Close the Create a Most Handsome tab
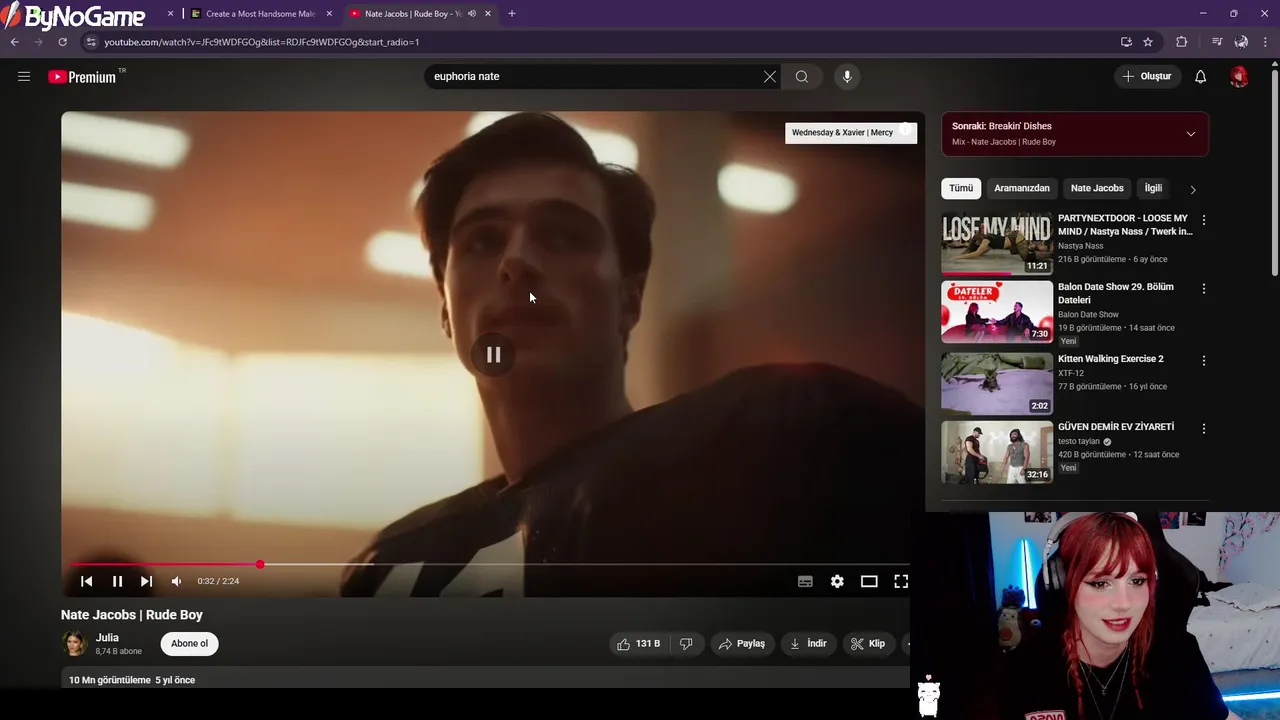This screenshot has height=720, width=1280. click(x=329, y=14)
